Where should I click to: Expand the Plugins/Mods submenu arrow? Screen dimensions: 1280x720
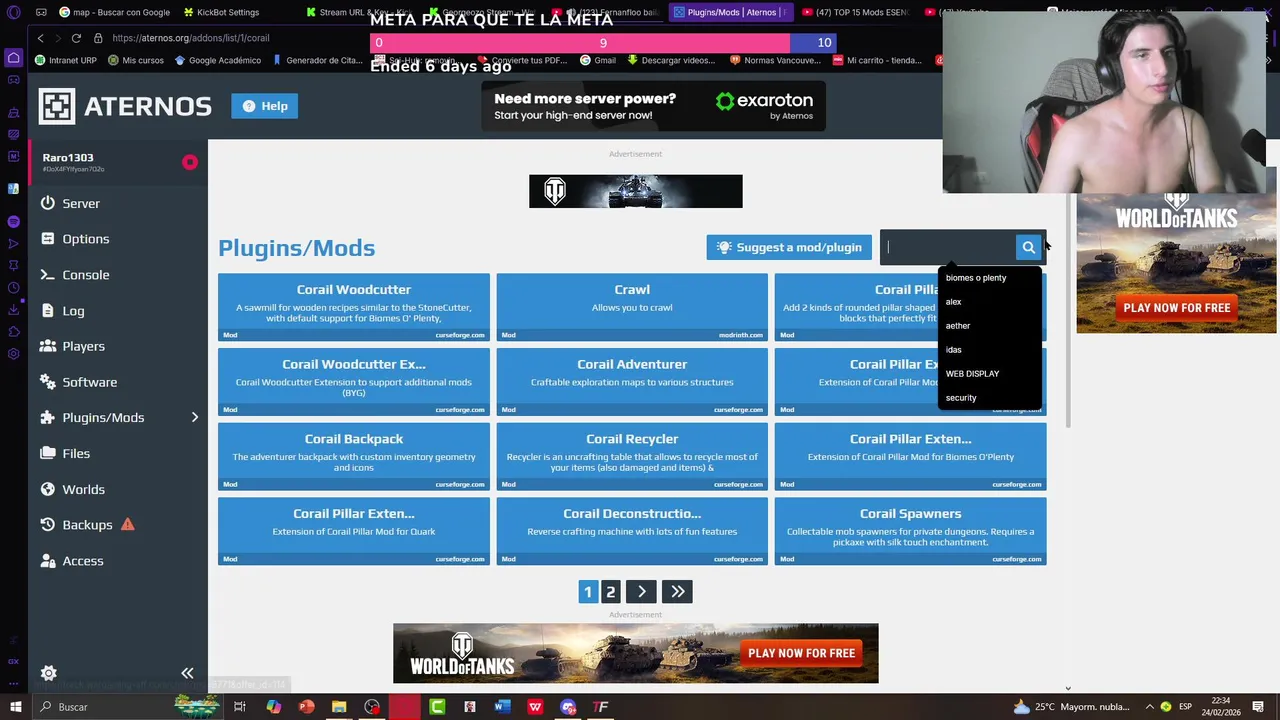(195, 417)
